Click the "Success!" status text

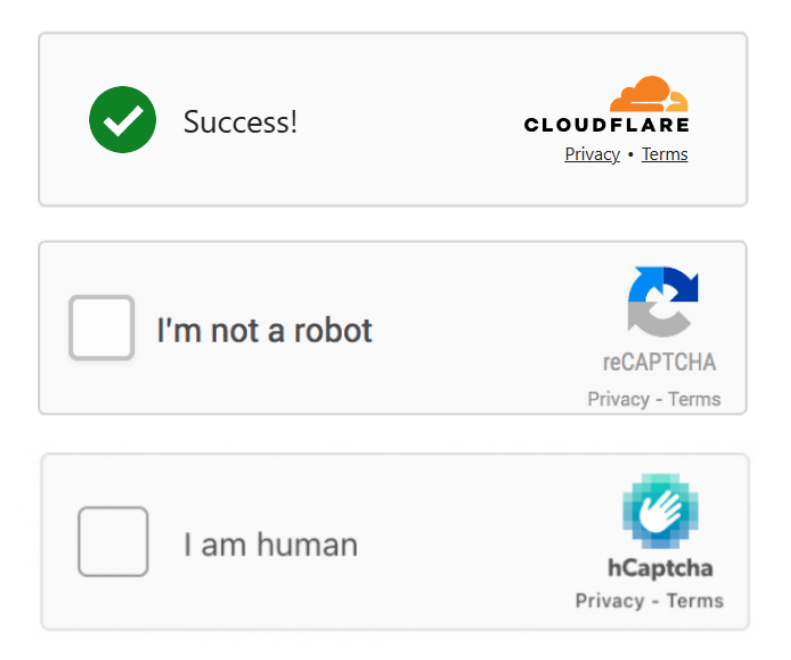tap(240, 122)
